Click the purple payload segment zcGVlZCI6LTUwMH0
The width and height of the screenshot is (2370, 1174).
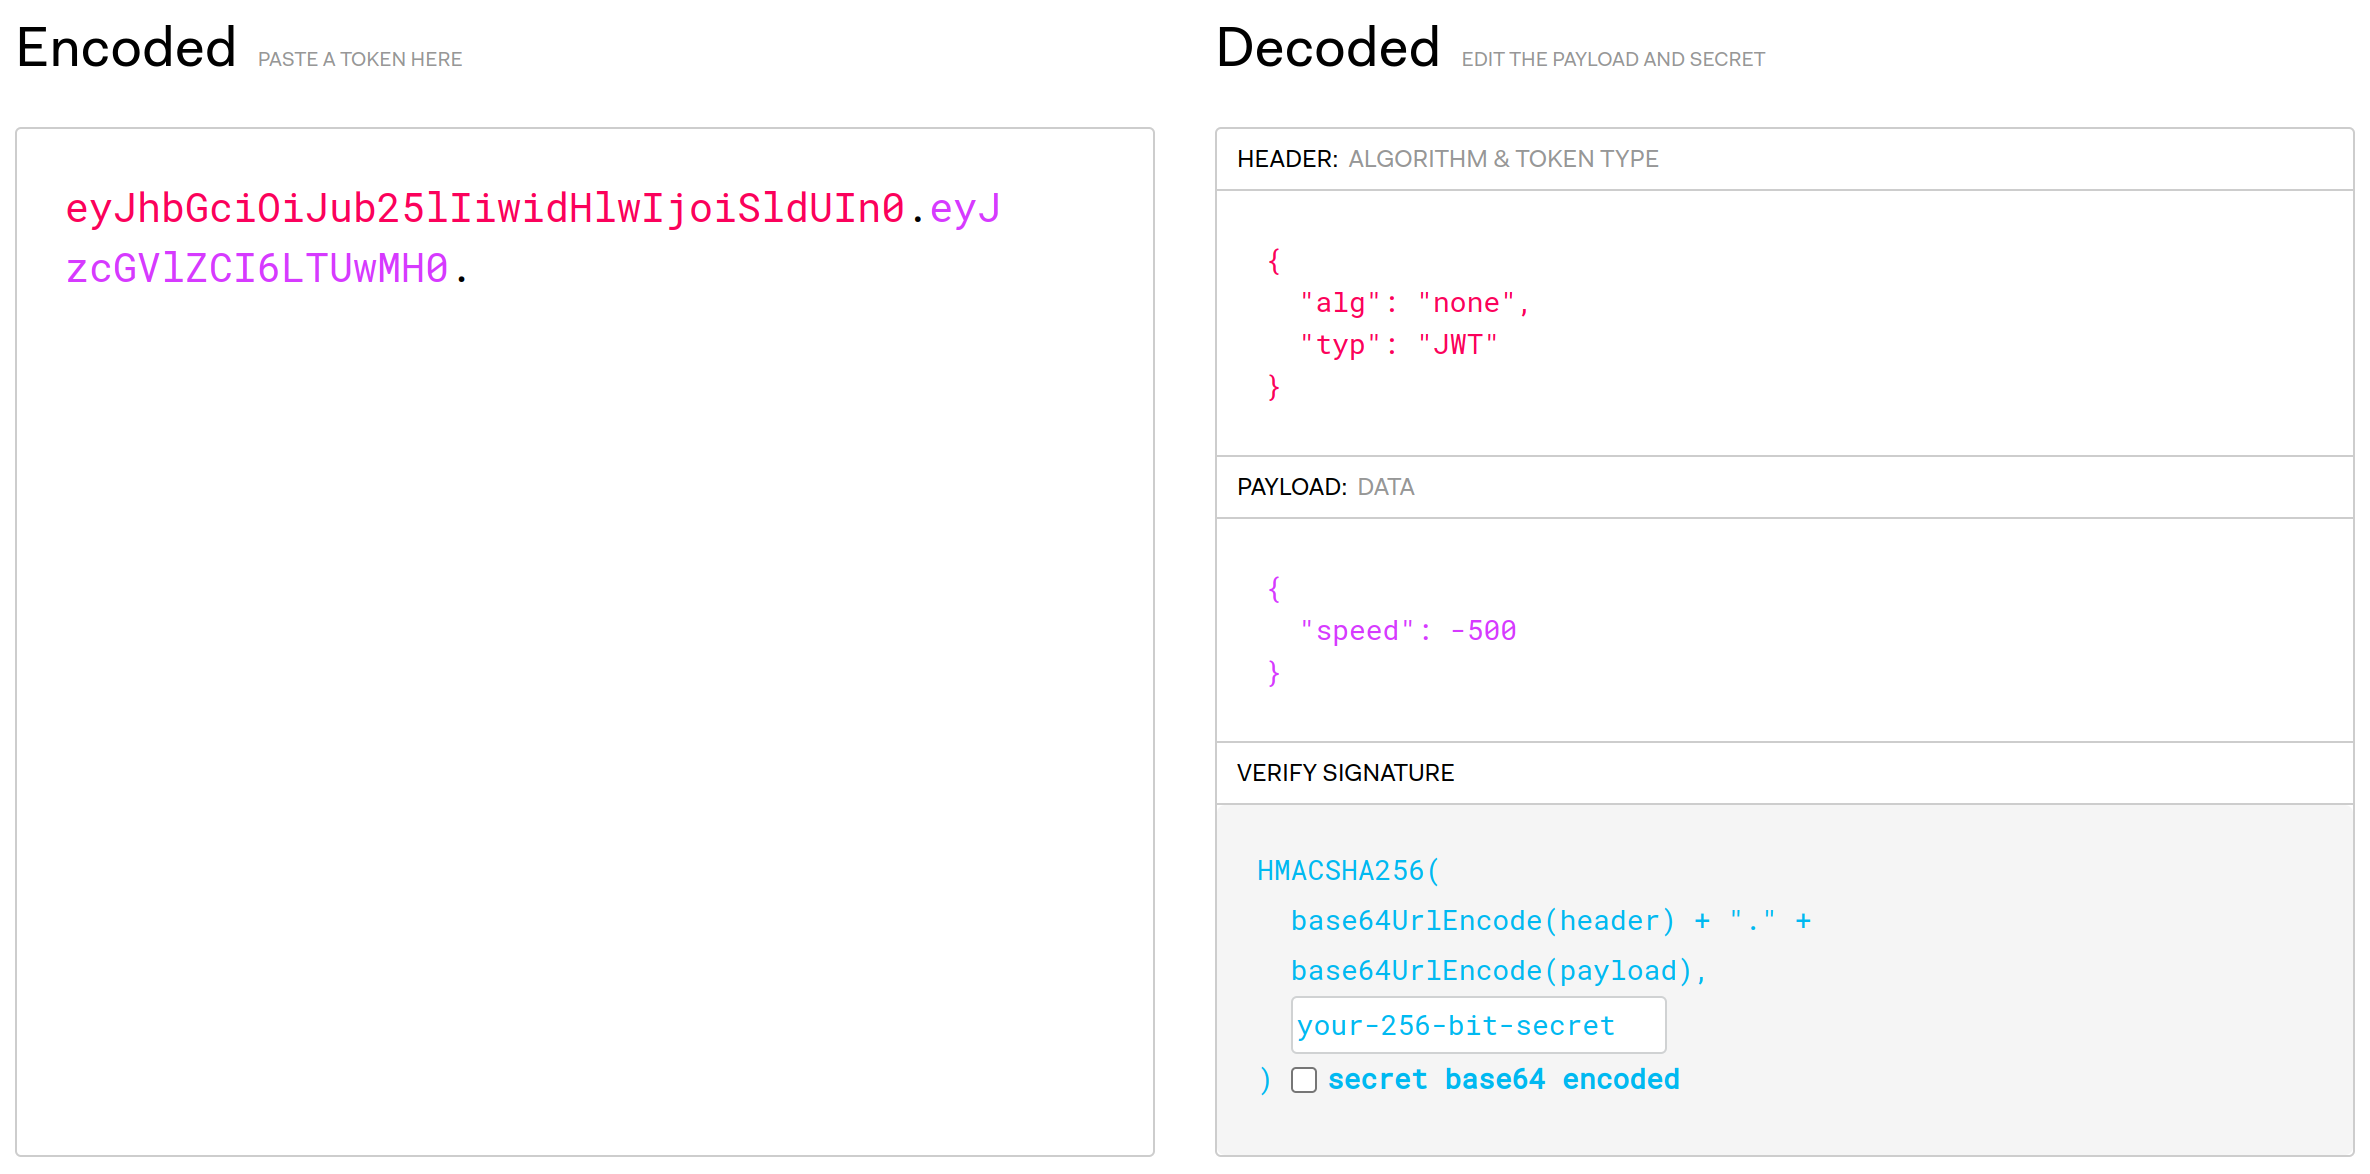257,269
